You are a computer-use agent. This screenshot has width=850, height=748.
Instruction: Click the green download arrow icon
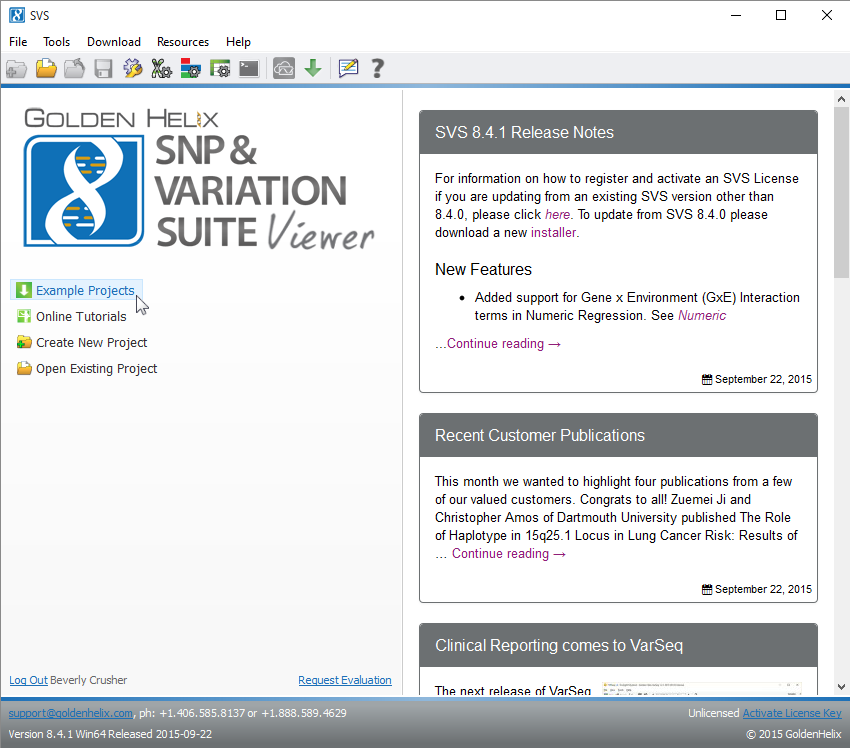coord(312,68)
